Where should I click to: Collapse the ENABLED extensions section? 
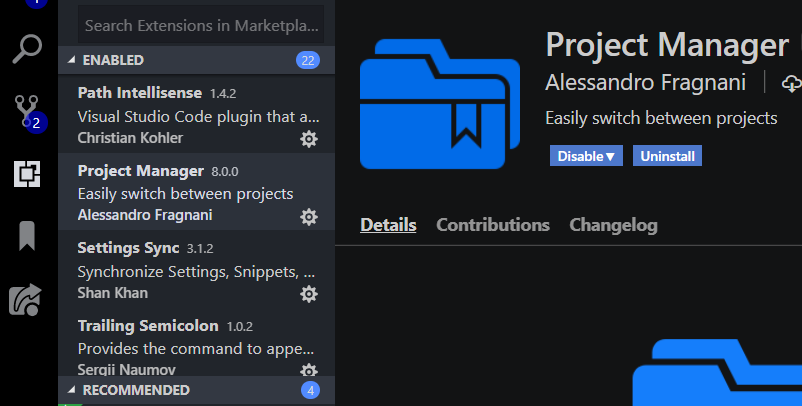(72, 60)
